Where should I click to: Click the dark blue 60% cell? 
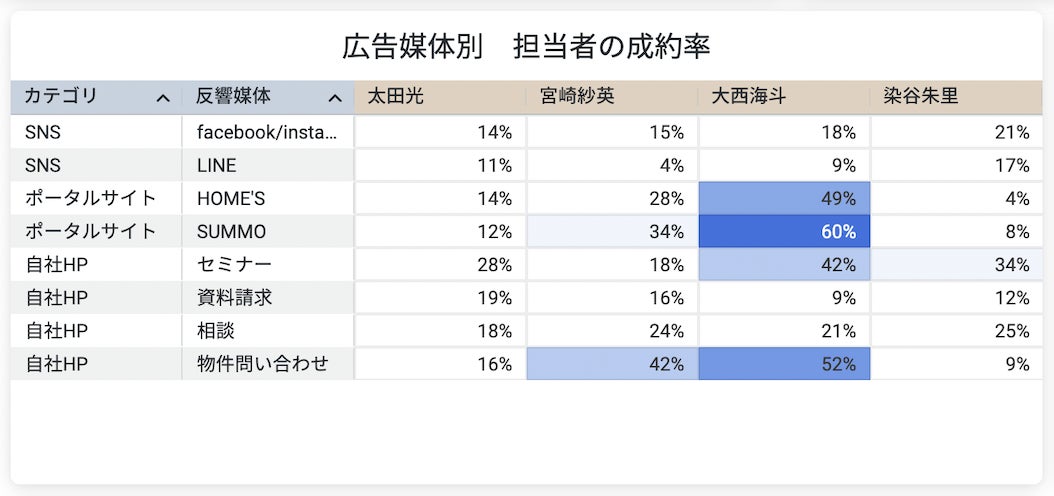point(784,232)
